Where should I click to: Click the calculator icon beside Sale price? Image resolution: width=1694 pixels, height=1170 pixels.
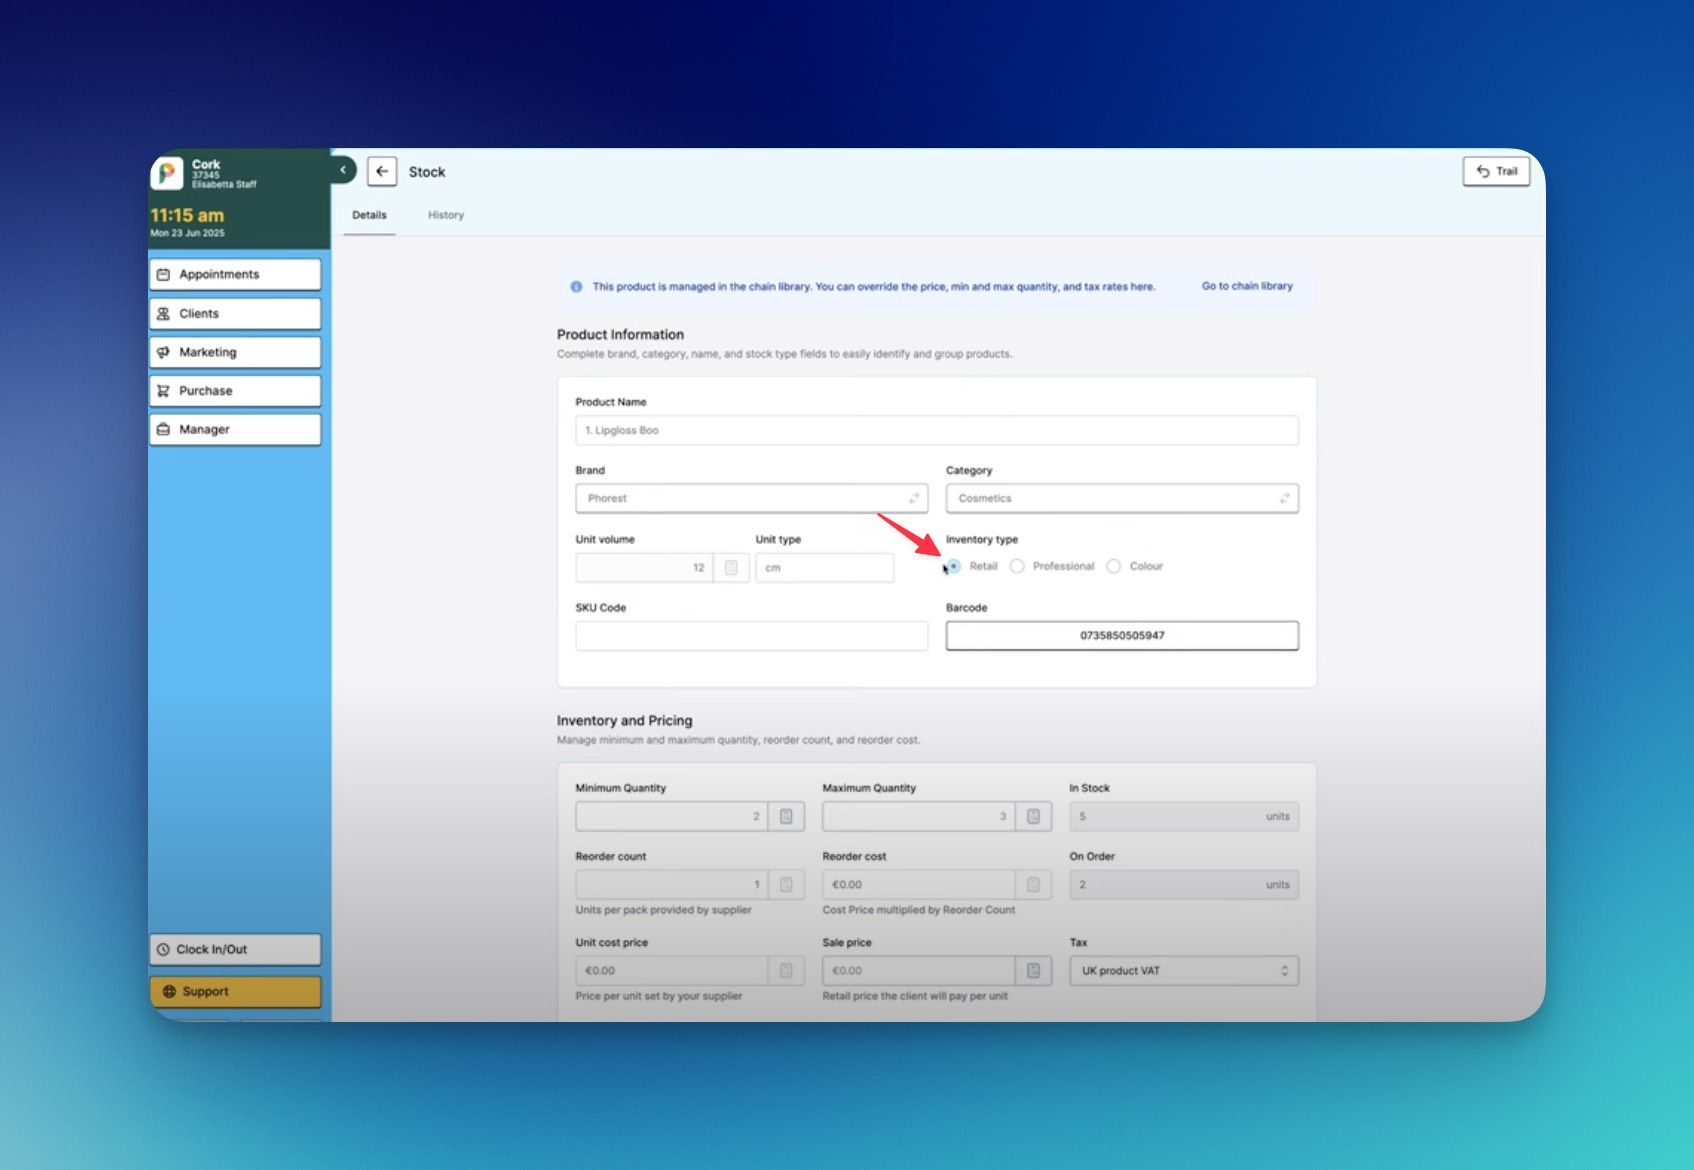point(1033,971)
